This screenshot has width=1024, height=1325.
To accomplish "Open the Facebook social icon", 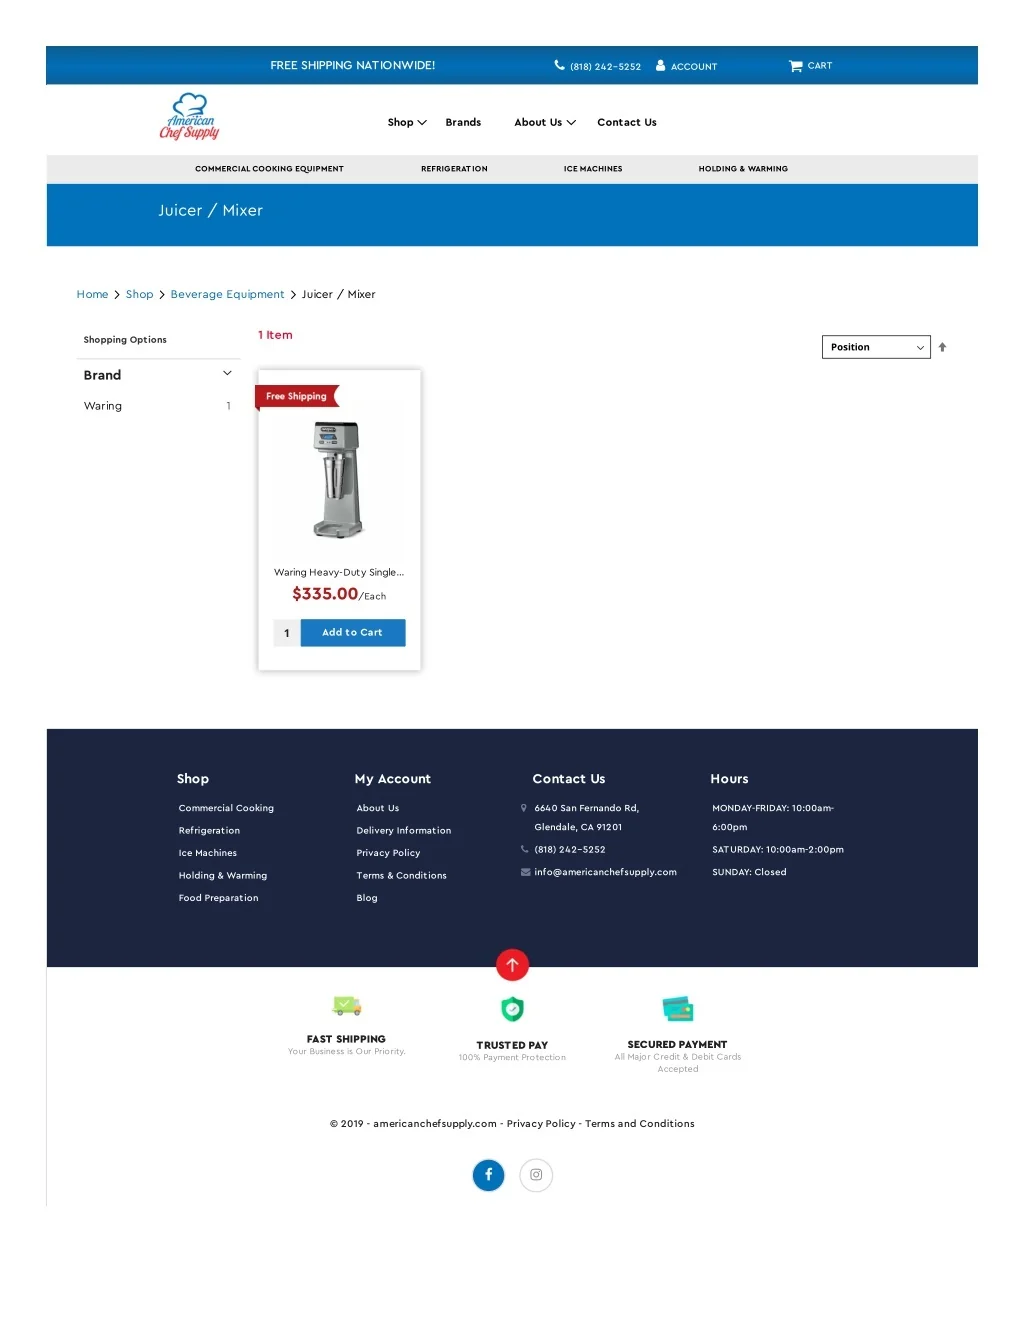I will (488, 1175).
